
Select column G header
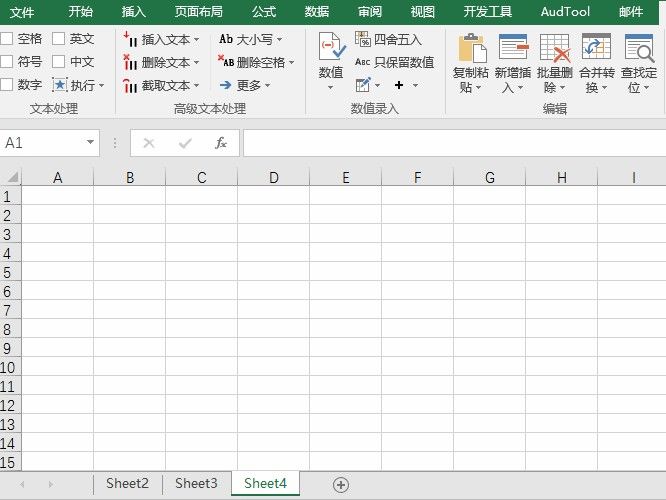(490, 177)
